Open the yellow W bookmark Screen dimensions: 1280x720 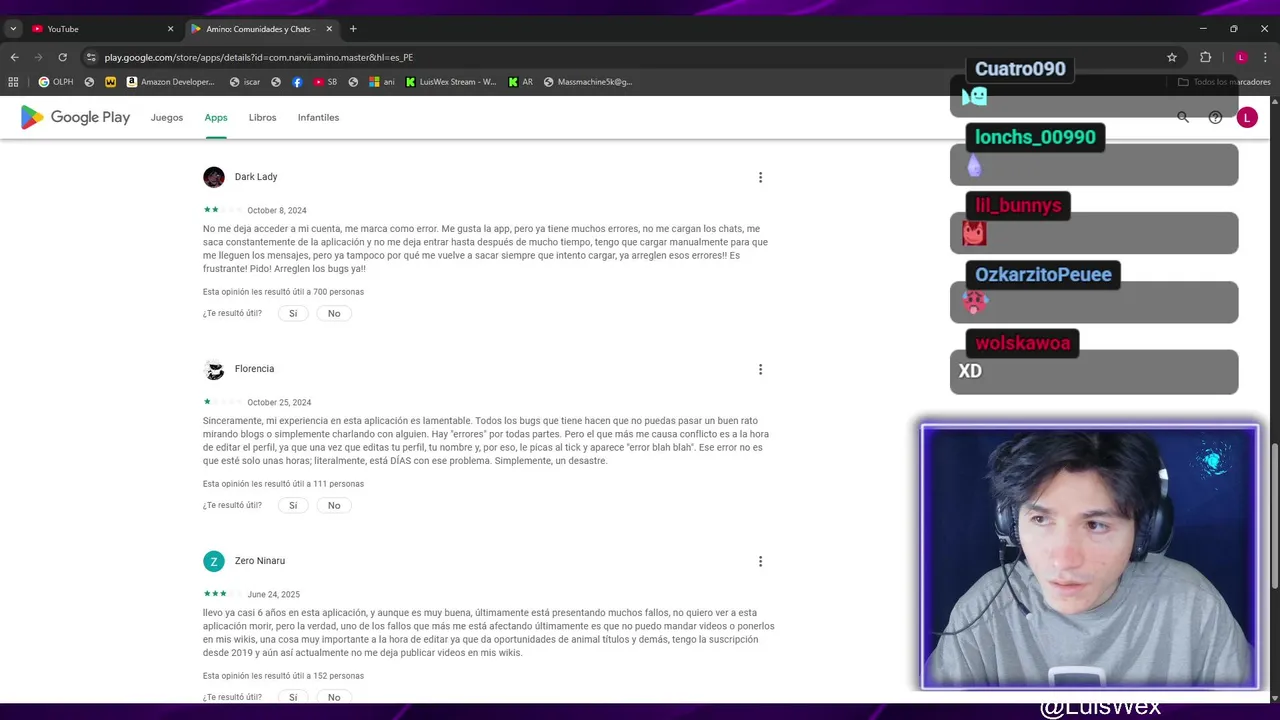coord(110,82)
